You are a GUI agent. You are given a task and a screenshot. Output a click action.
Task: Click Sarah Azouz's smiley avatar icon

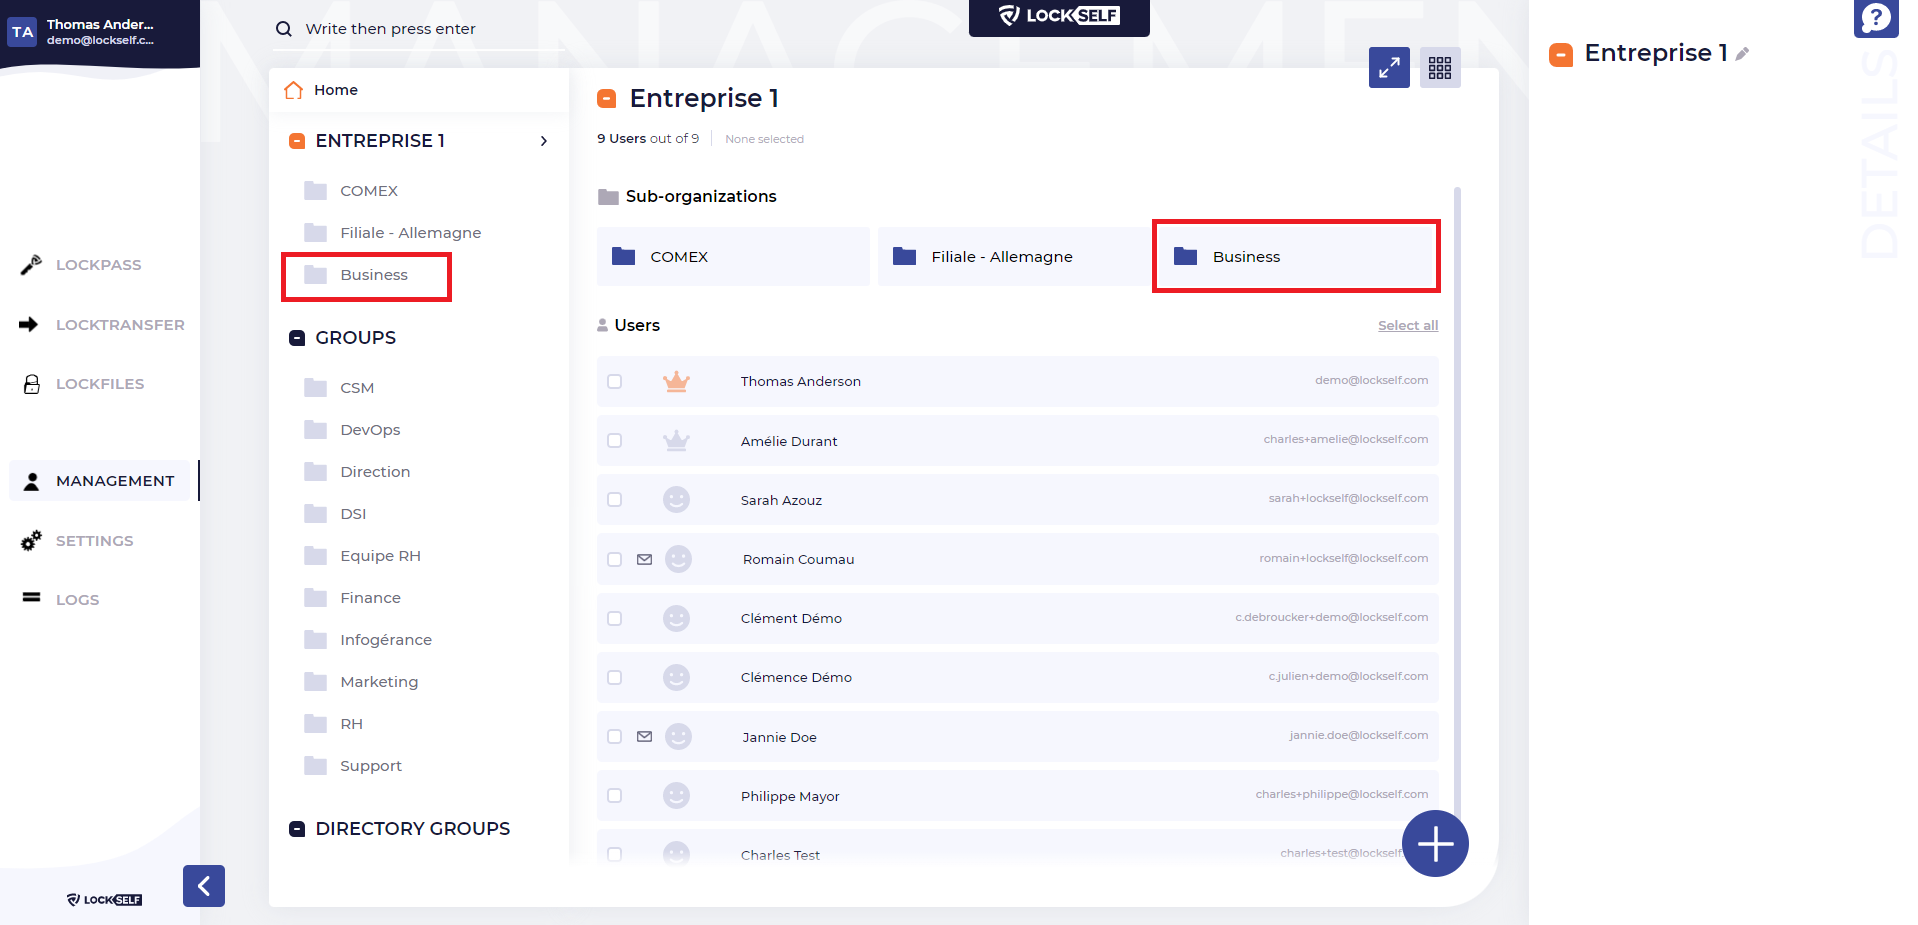coord(677,499)
